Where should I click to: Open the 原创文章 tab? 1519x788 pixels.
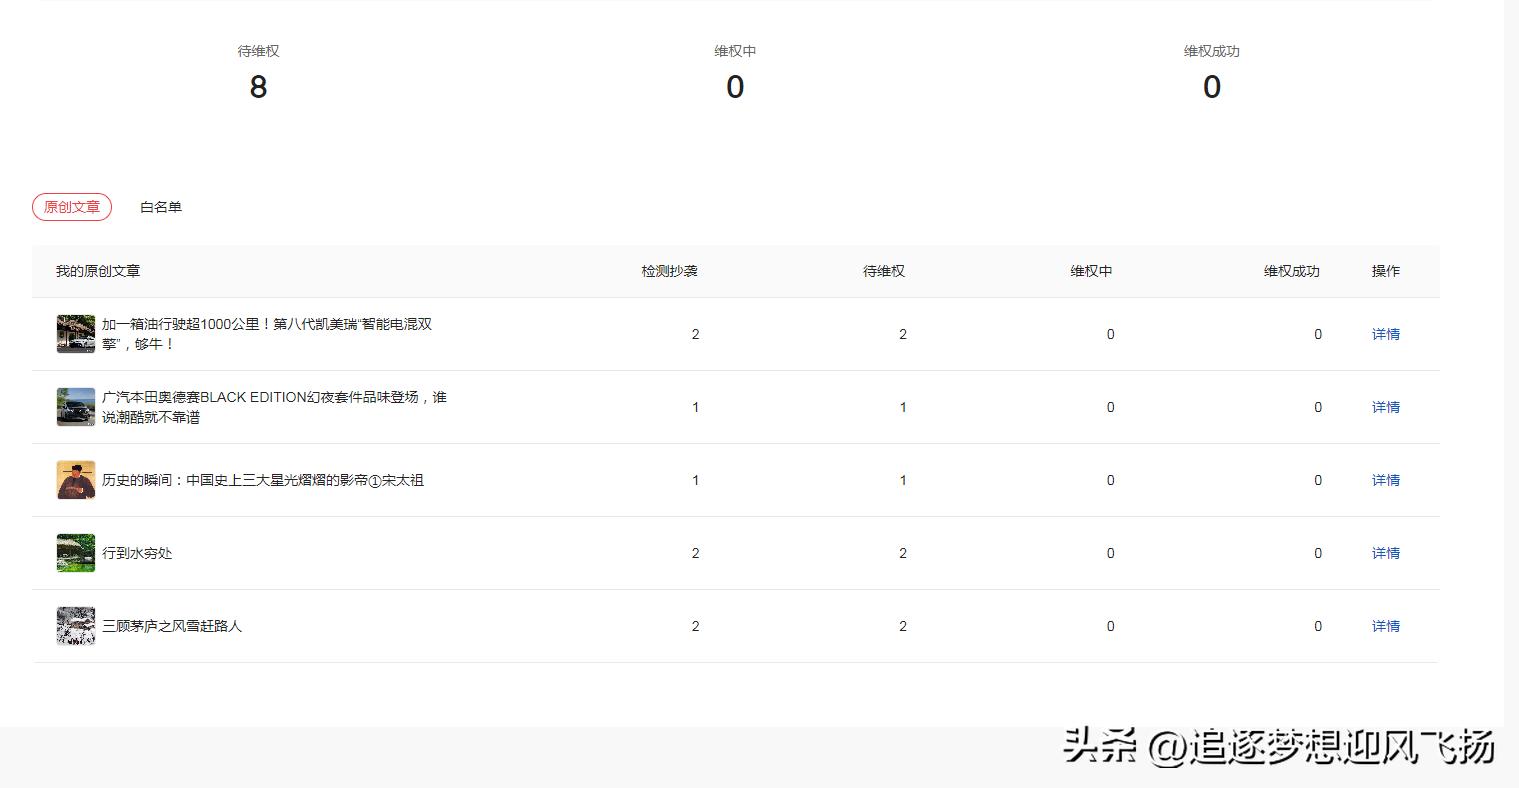pyautogui.click(x=71, y=207)
